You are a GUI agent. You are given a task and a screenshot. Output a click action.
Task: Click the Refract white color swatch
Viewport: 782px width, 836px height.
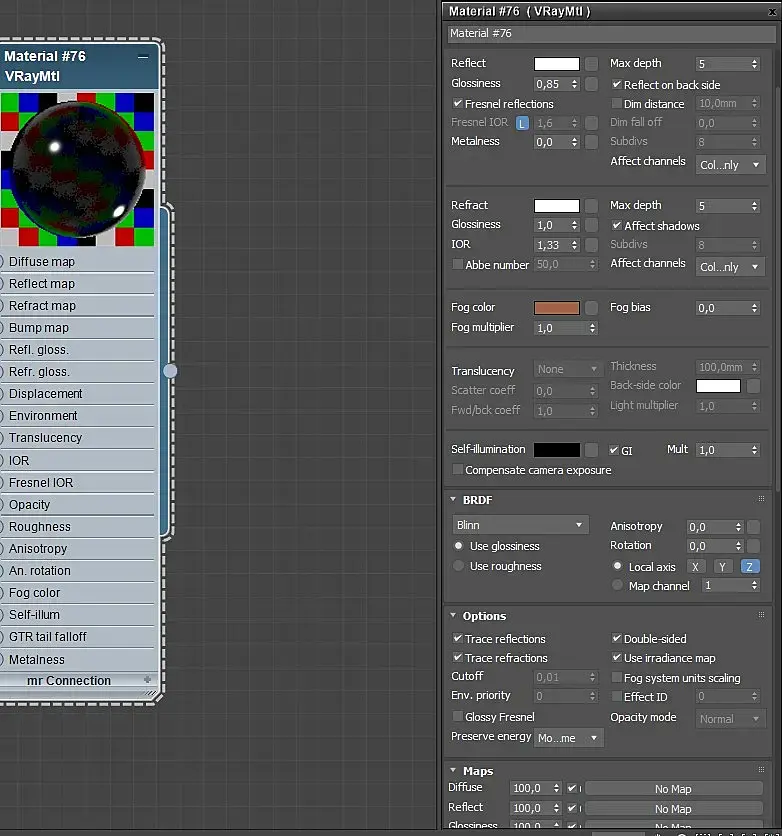[557, 206]
